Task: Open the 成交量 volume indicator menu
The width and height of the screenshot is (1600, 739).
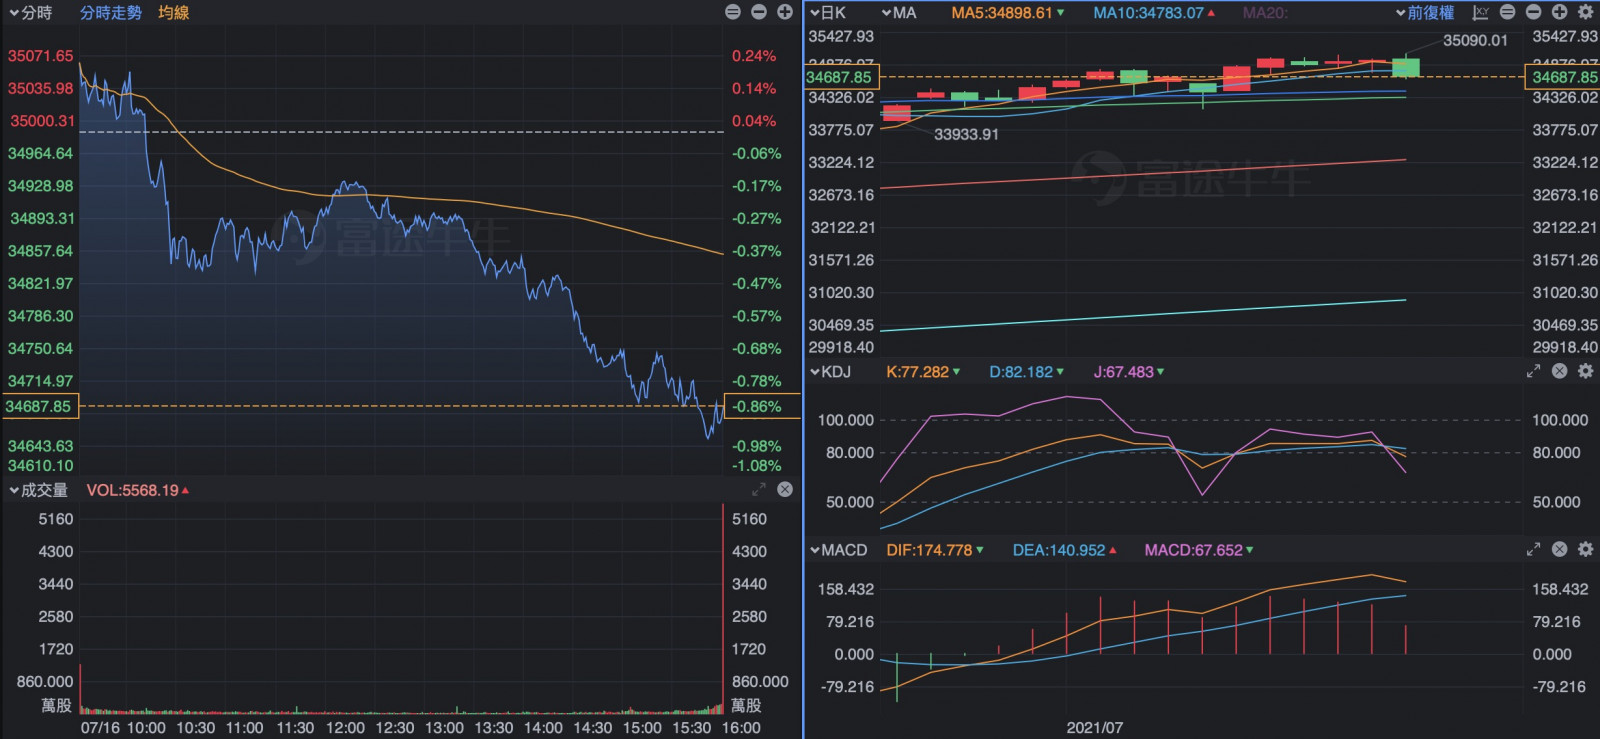Action: [x=39, y=490]
